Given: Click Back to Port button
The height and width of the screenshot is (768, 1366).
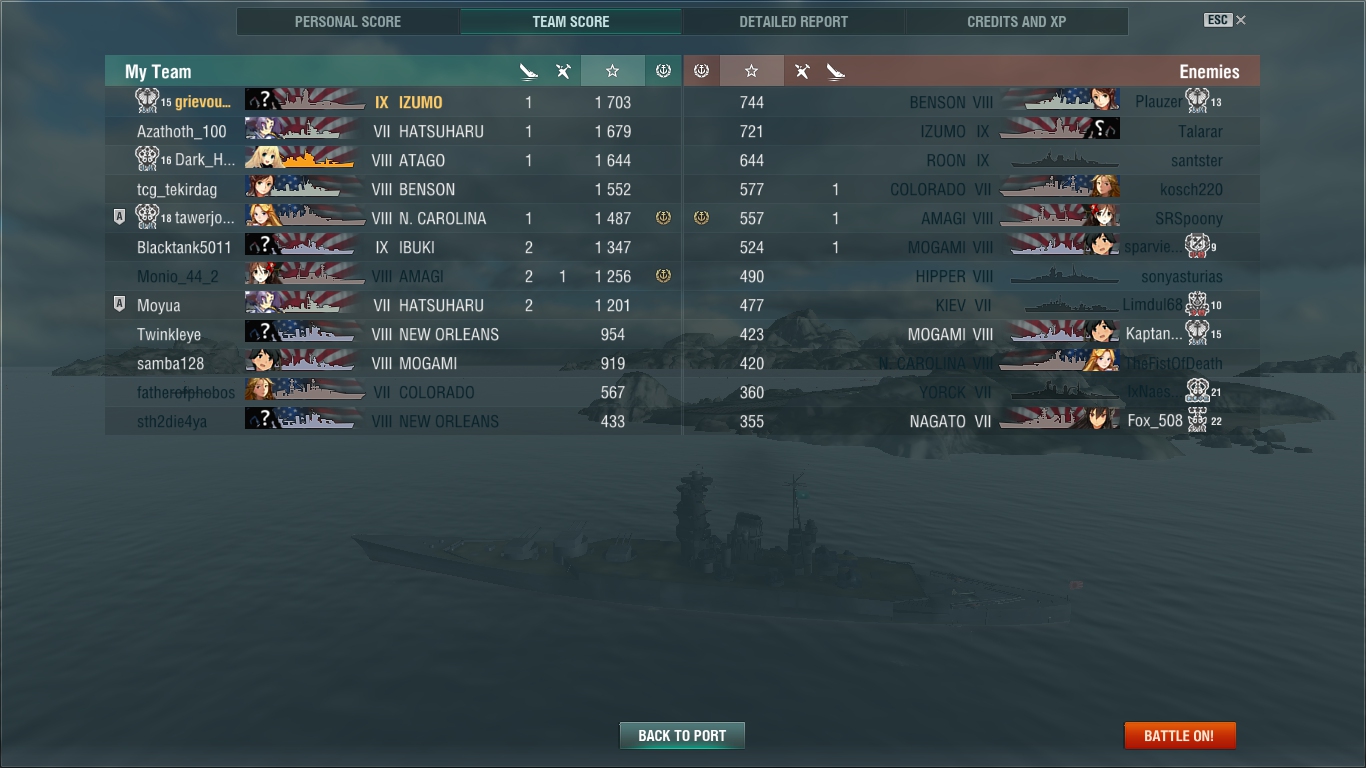Looking at the screenshot, I should 682,735.
